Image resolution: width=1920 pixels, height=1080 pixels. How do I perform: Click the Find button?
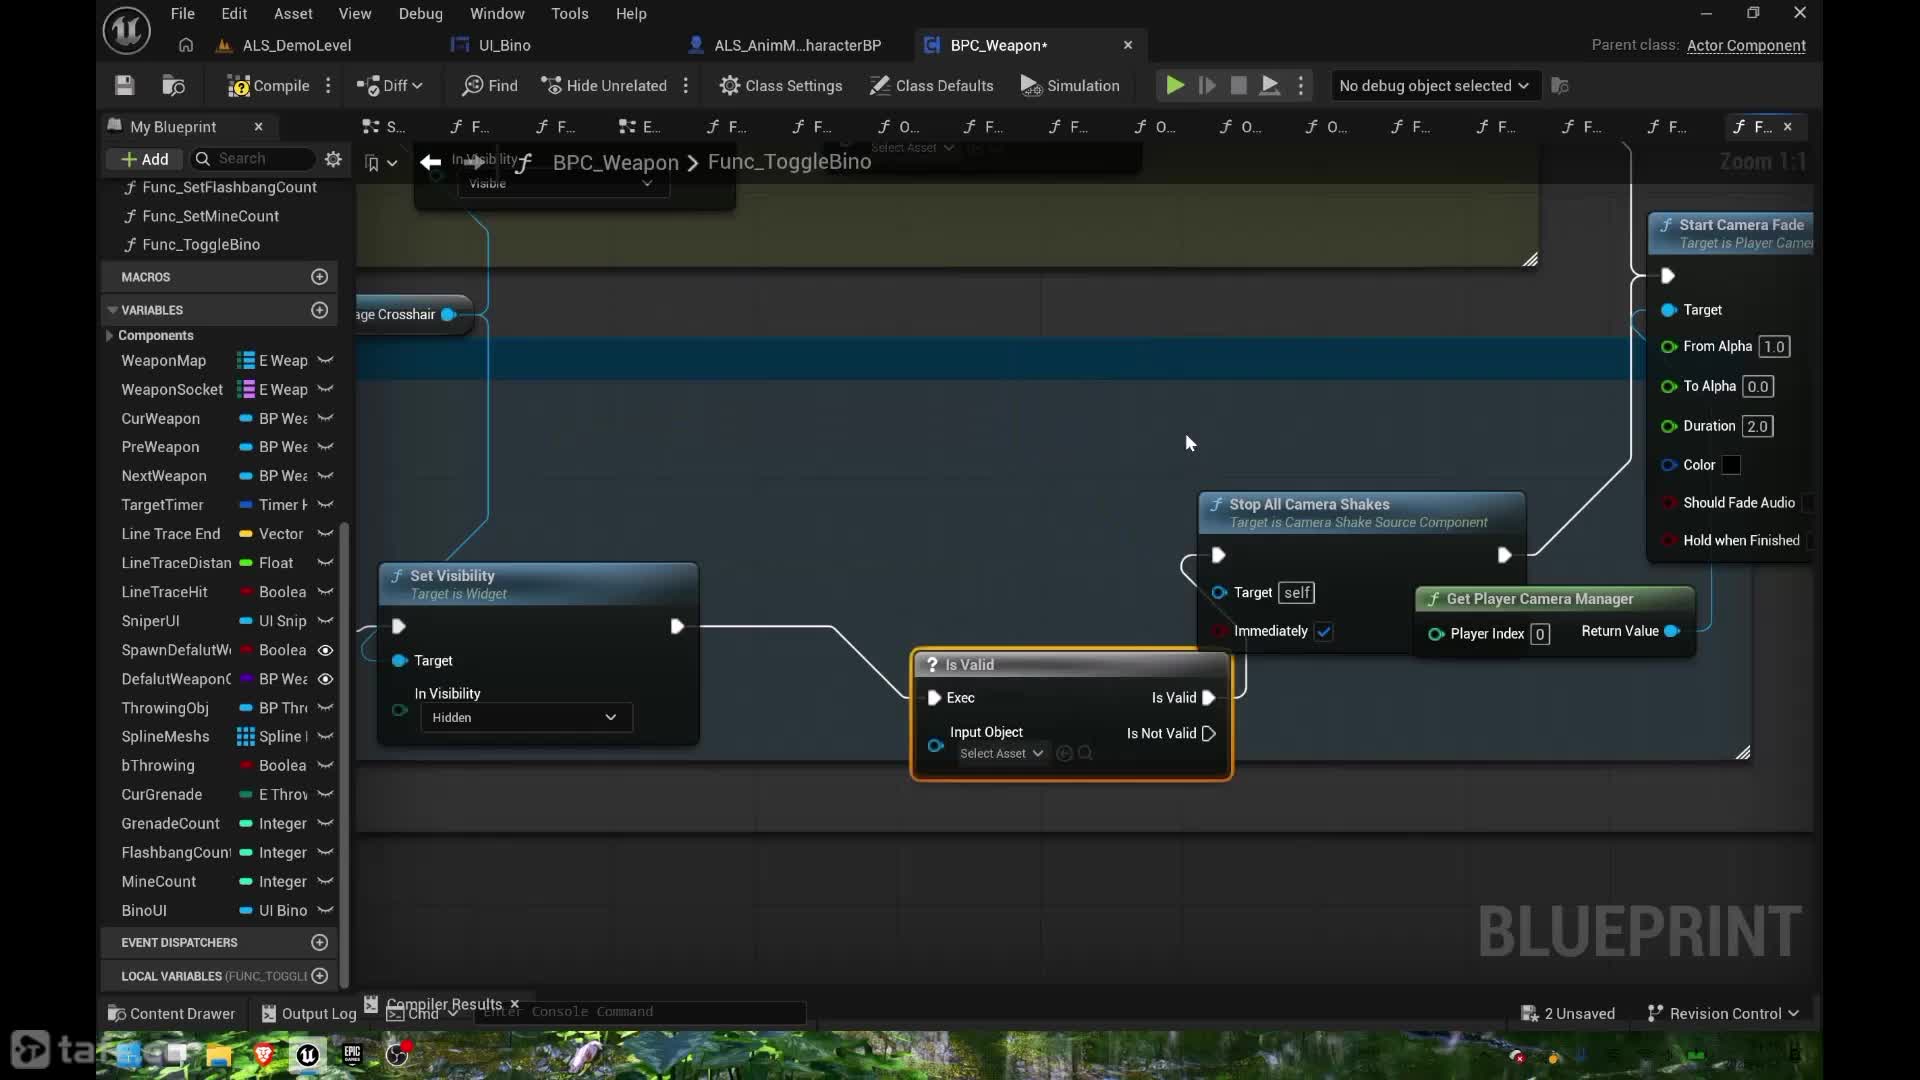[490, 86]
